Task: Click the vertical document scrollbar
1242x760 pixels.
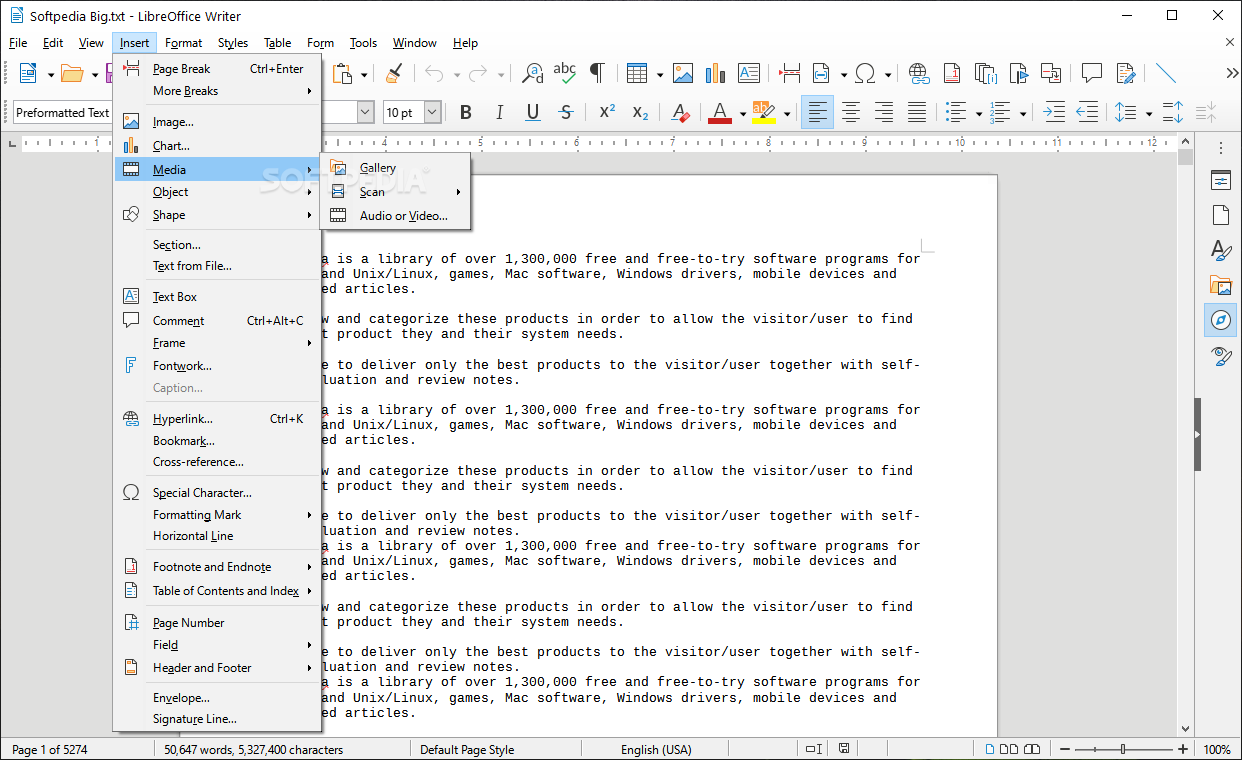Action: point(1185,436)
